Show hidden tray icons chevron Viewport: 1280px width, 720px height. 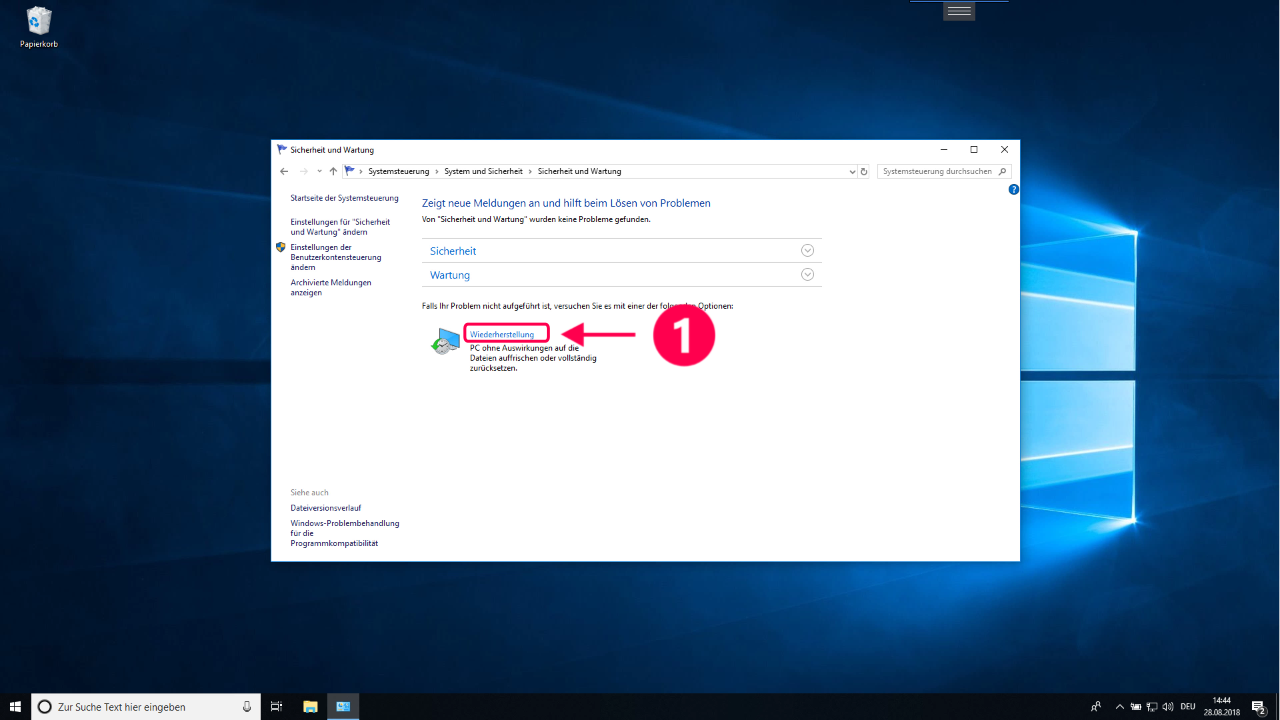pos(1120,706)
